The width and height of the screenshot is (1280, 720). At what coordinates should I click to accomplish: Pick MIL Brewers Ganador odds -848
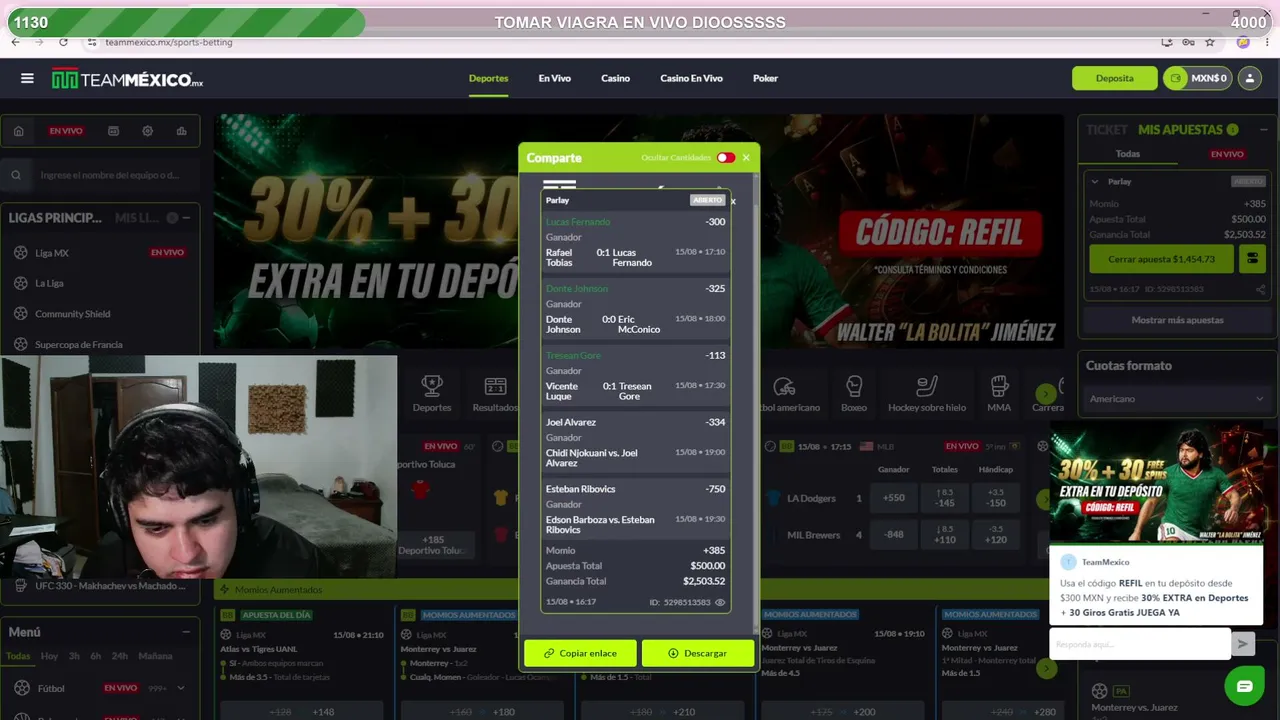point(894,535)
